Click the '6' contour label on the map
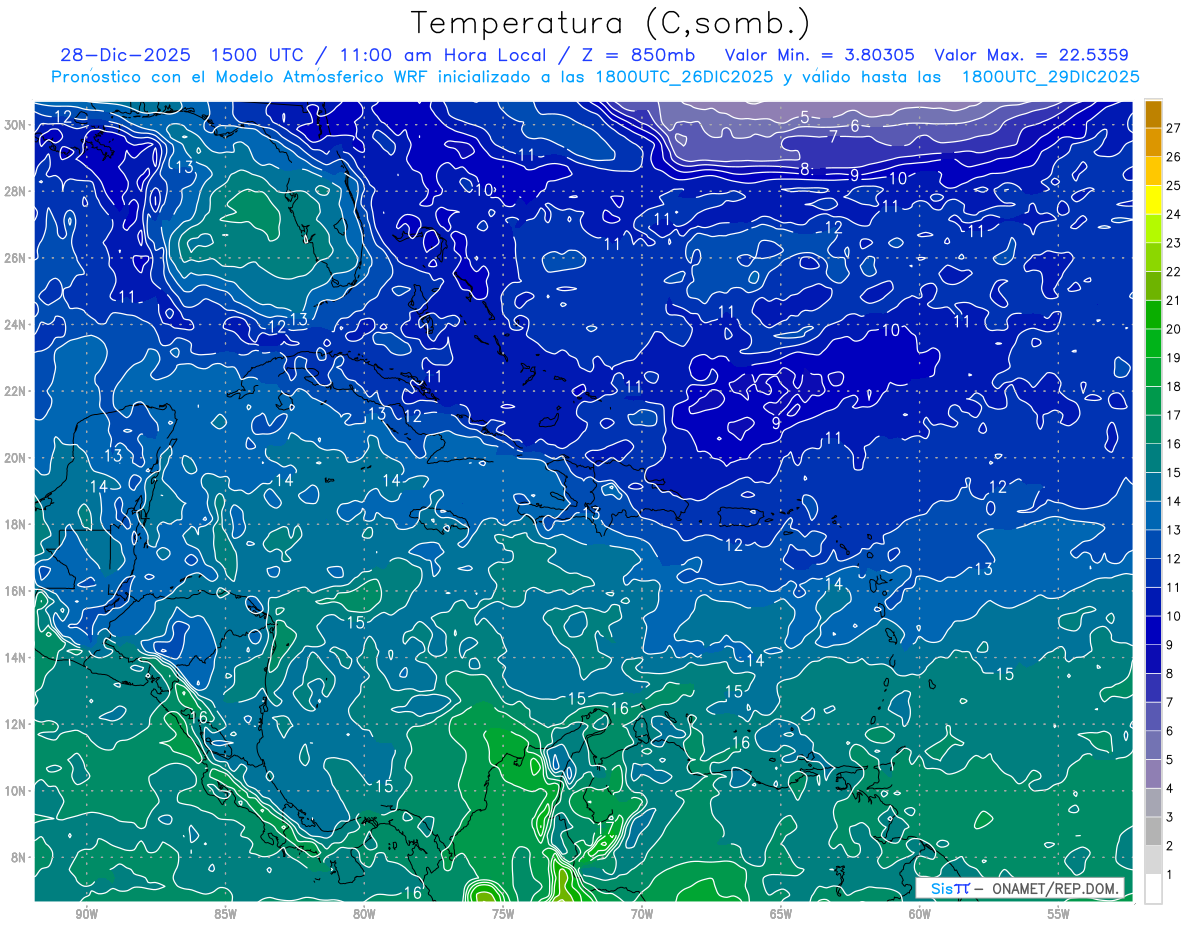The image size is (1200, 927). (x=855, y=126)
